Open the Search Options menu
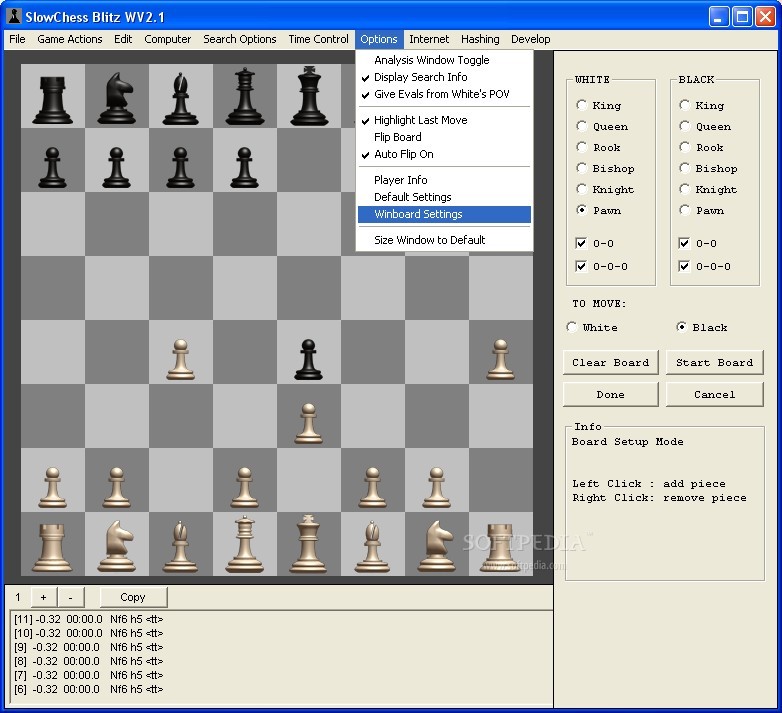This screenshot has width=782, height=713. click(239, 39)
